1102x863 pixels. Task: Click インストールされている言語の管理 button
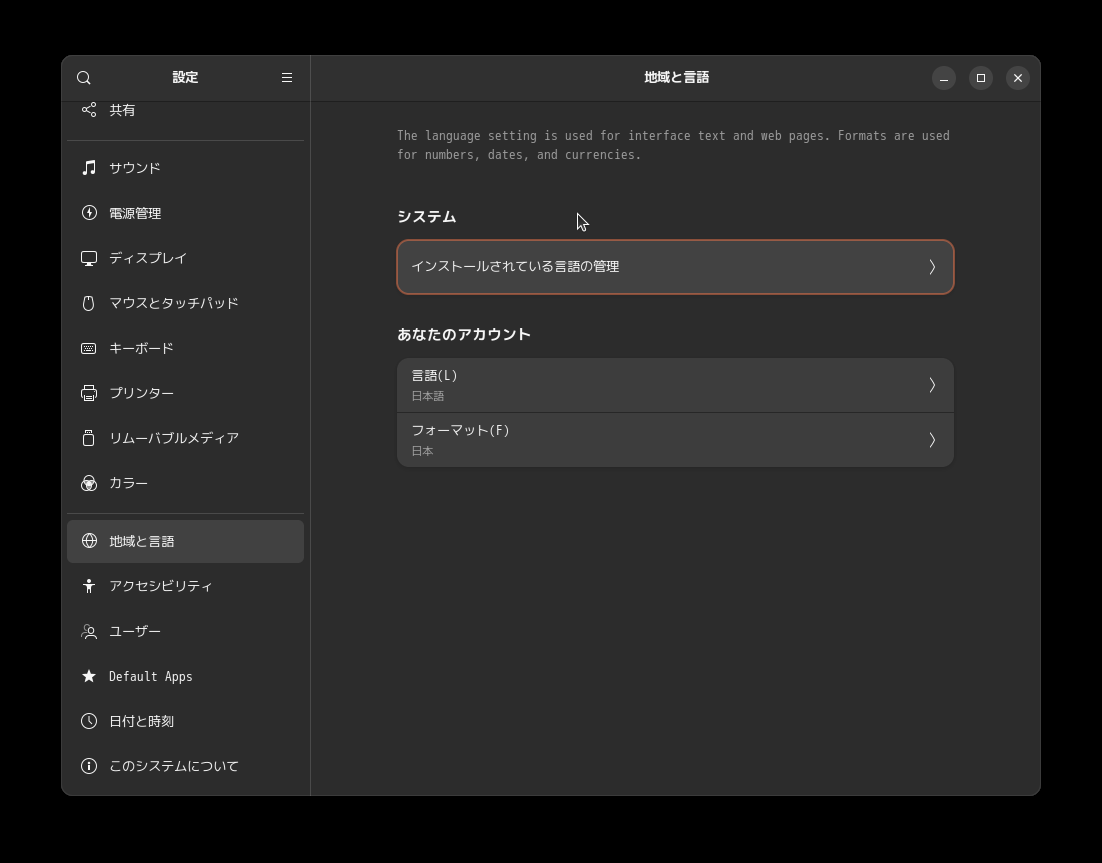[675, 266]
